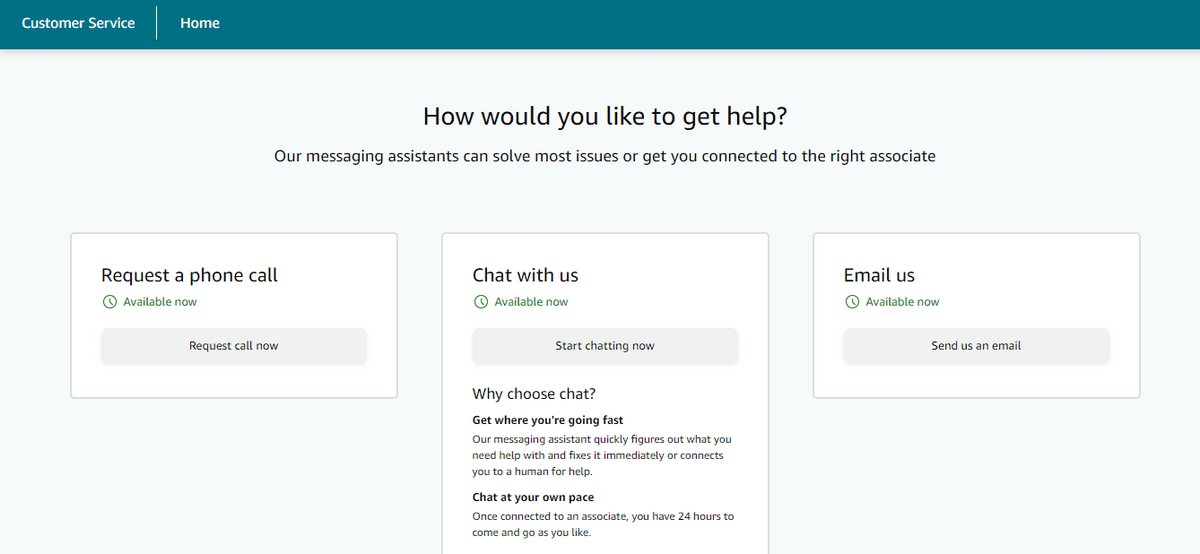This screenshot has width=1200, height=554.
Task: Click 'Available now' text under Email us
Action: [x=902, y=302]
